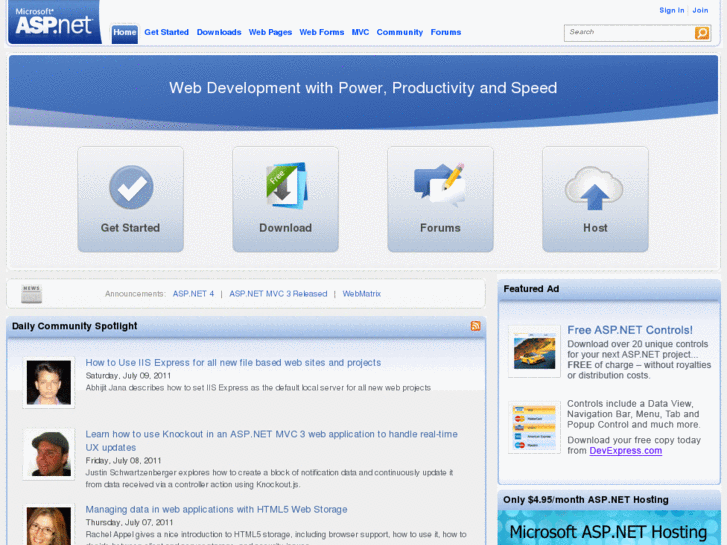The image size is (727, 545).
Task: Select MVC in the navigation bar
Action: click(x=360, y=32)
